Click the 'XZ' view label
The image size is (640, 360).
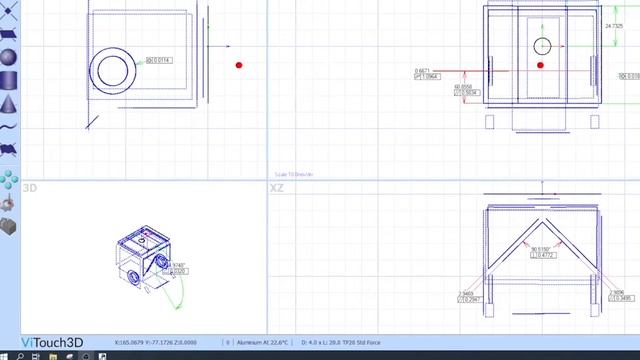click(x=277, y=188)
